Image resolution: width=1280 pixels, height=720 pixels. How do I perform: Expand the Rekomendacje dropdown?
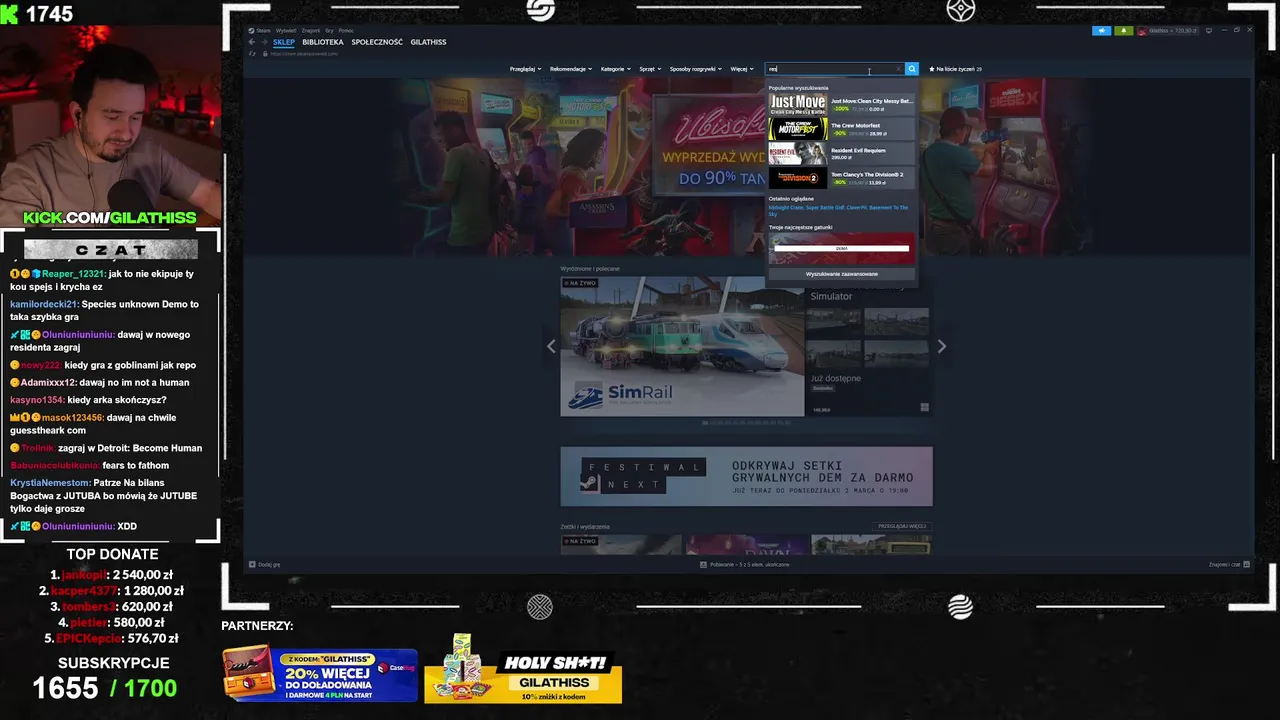pyautogui.click(x=571, y=69)
